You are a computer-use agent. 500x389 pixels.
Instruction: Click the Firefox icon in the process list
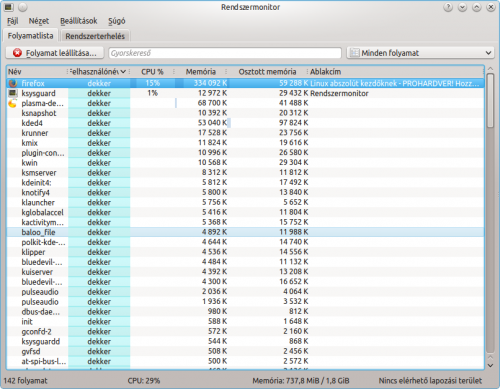(x=13, y=83)
